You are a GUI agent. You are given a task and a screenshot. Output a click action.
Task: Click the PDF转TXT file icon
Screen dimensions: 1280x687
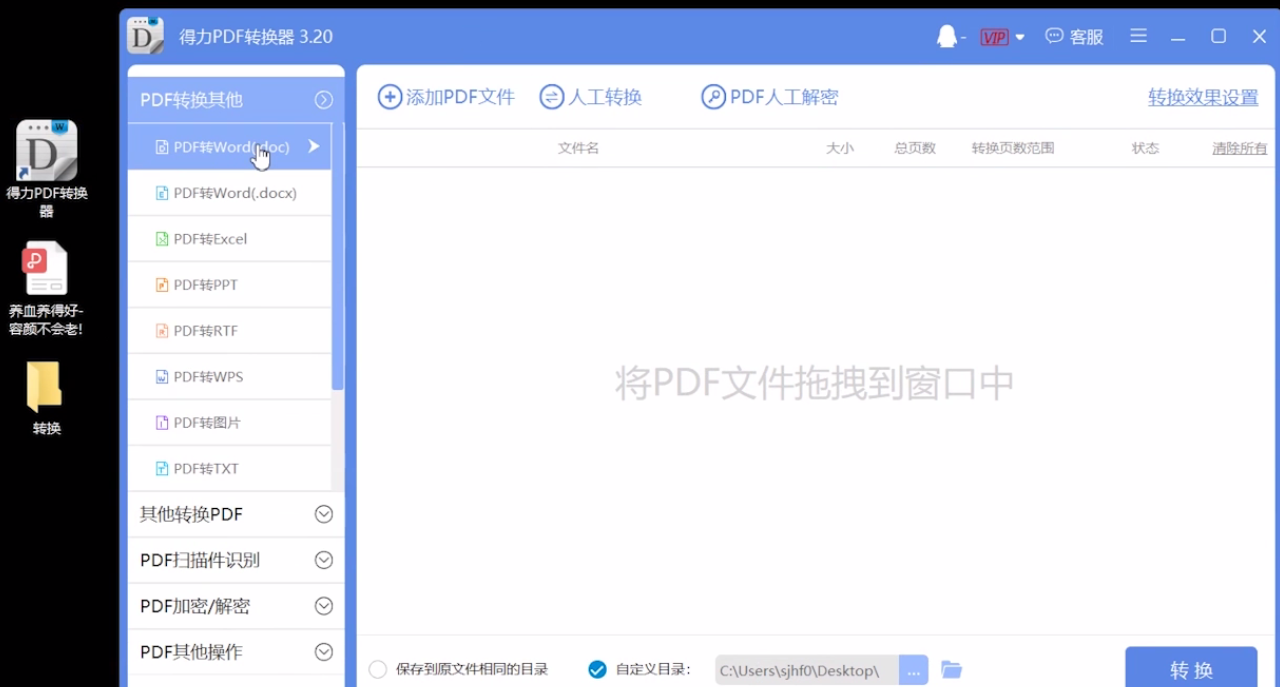coord(162,469)
